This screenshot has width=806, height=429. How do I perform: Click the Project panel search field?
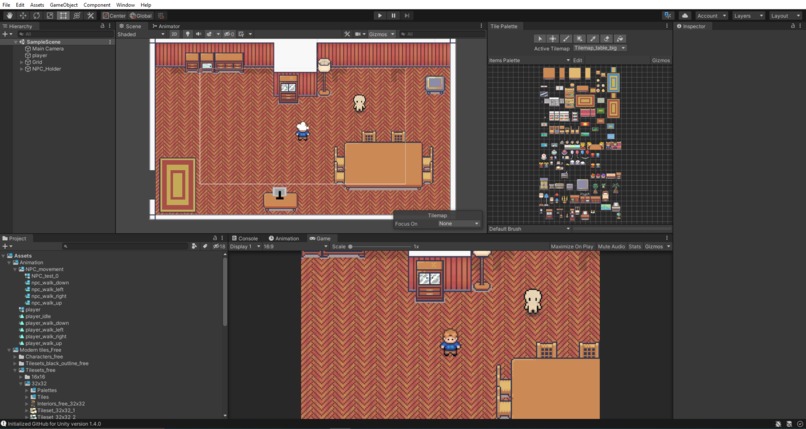pos(125,247)
